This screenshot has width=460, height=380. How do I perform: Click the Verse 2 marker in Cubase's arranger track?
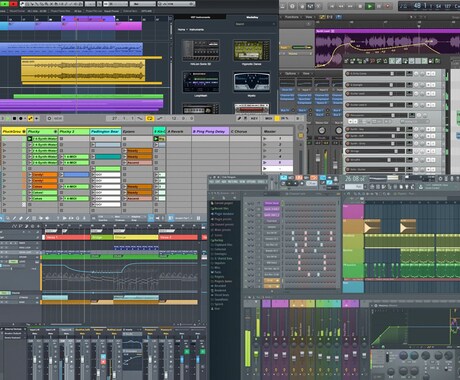pos(178,237)
